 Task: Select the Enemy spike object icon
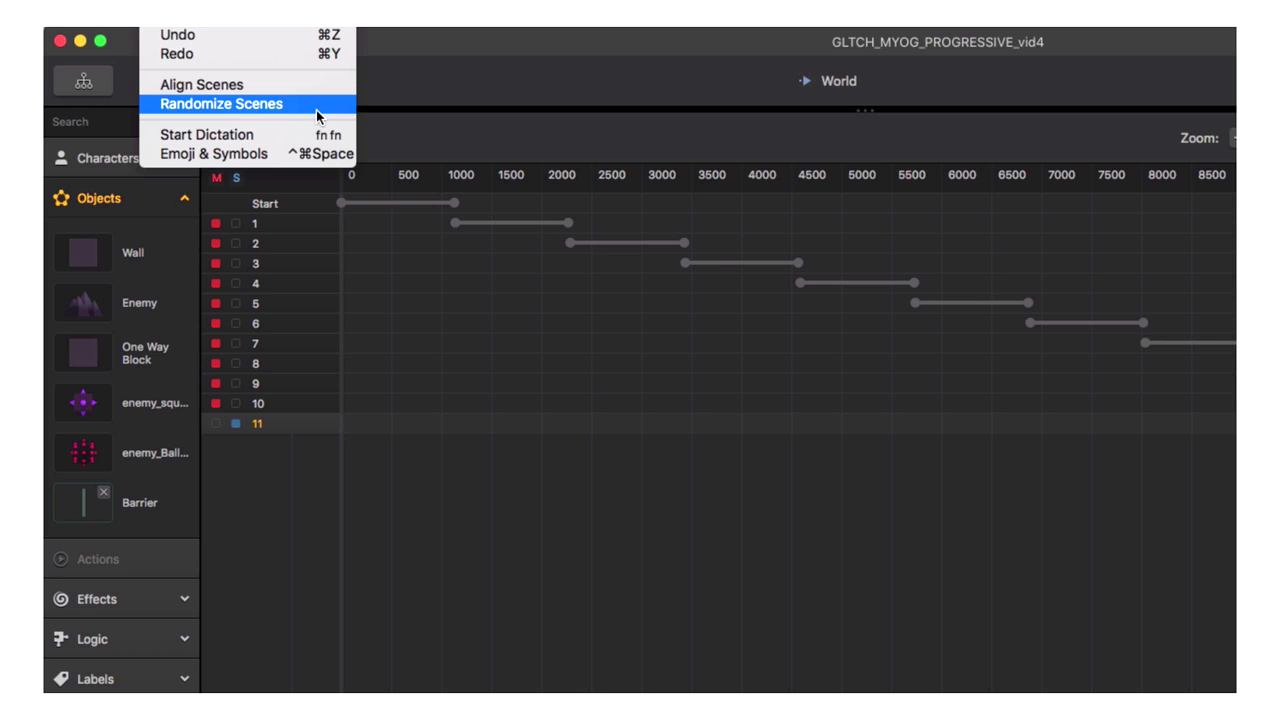[x=83, y=303]
